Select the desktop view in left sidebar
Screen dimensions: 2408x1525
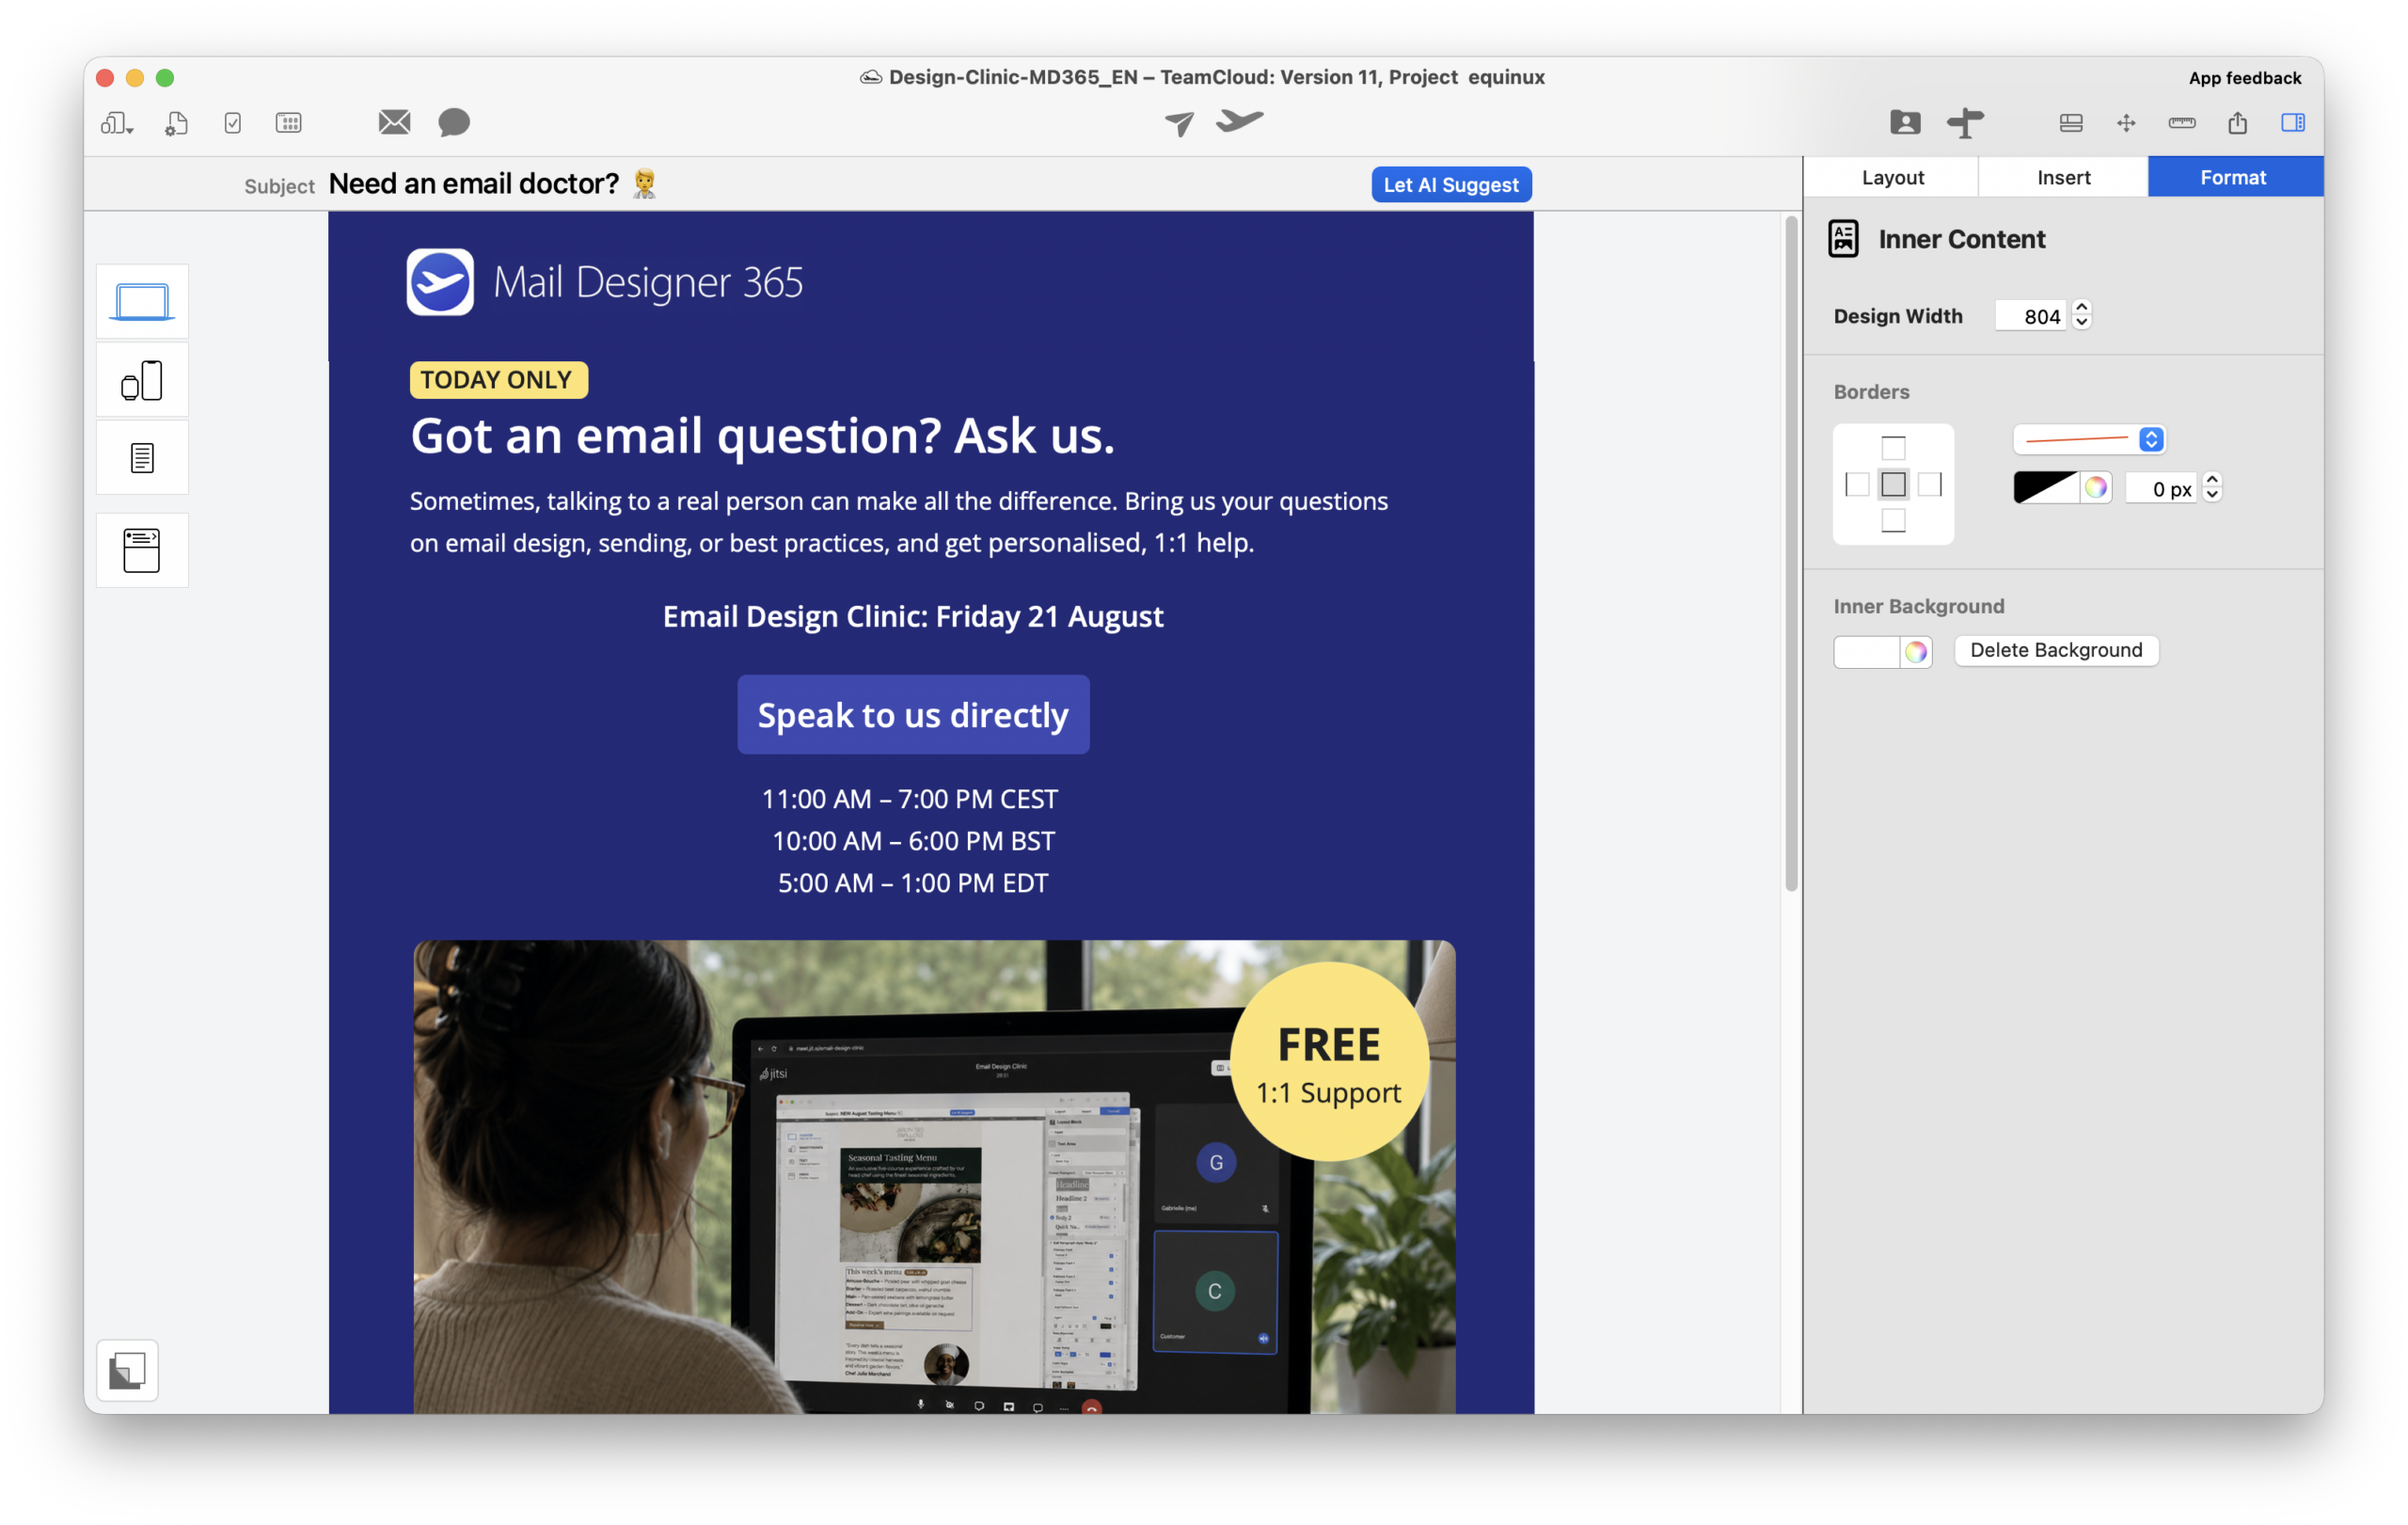[x=142, y=301]
